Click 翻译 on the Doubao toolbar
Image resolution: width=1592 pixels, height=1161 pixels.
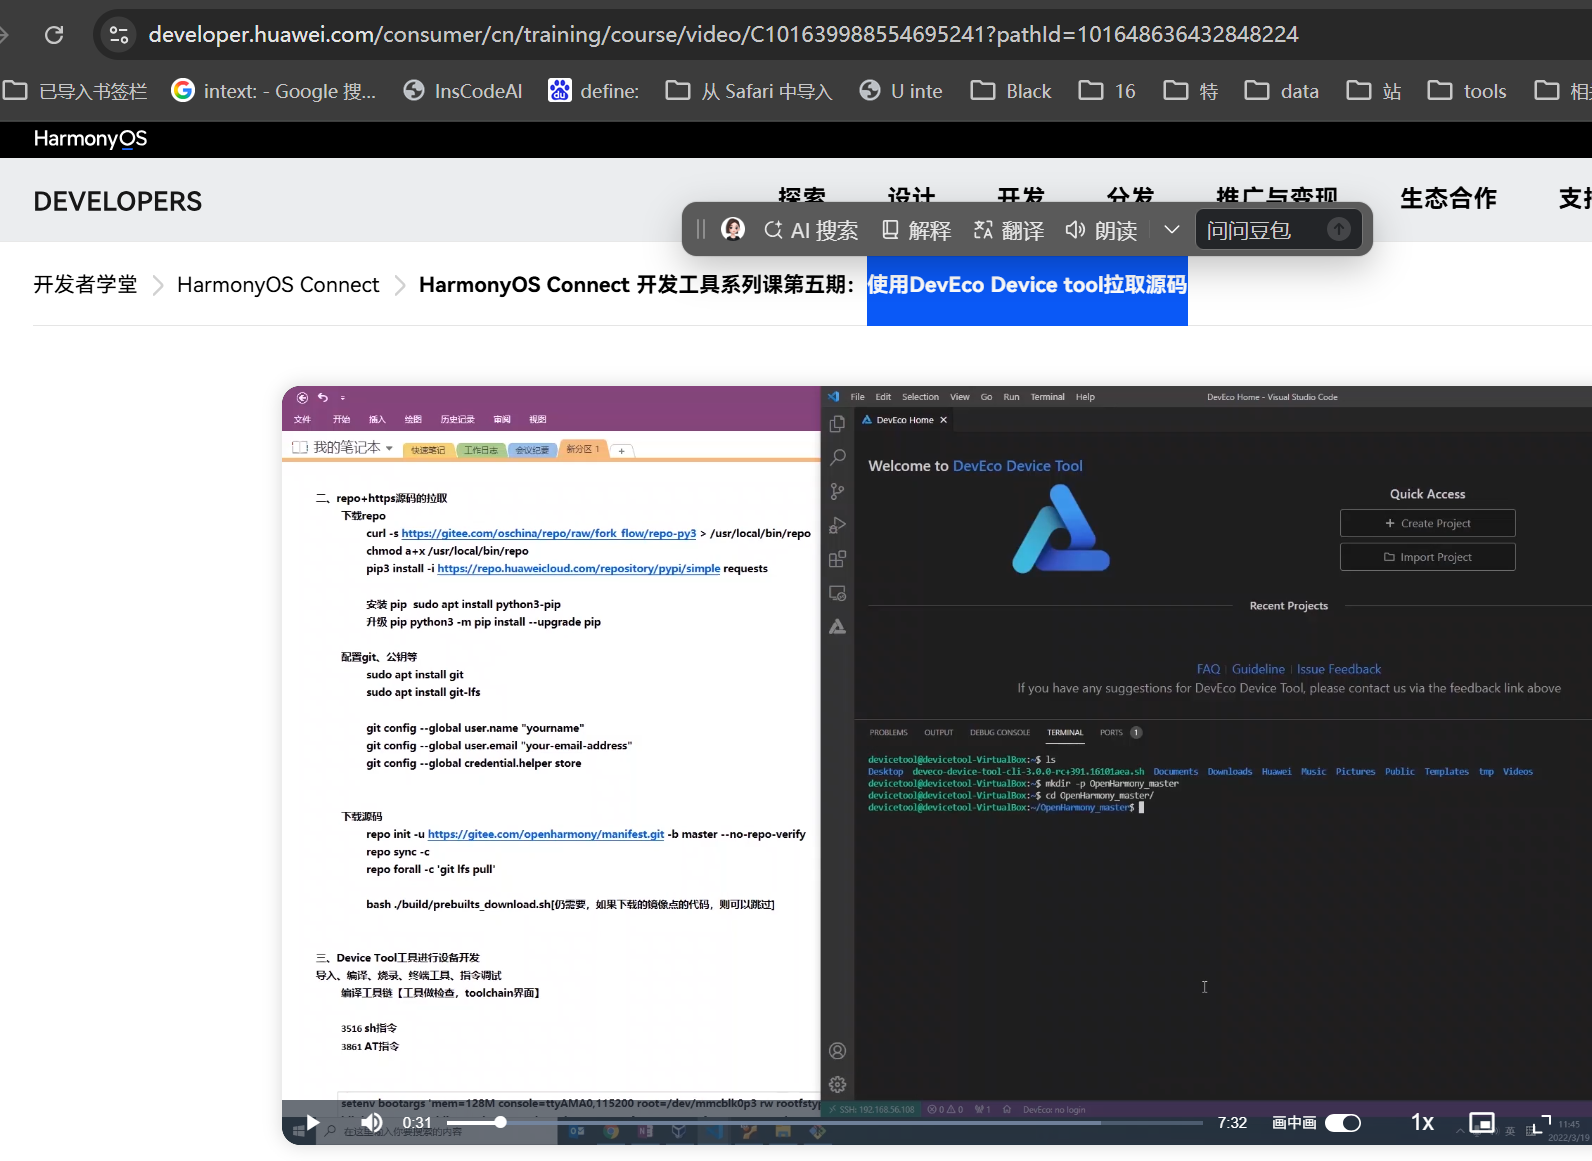[x=1009, y=230]
